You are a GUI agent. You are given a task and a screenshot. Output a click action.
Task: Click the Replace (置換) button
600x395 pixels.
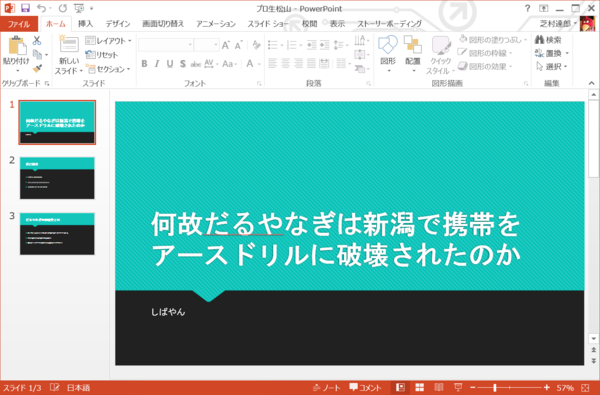tap(551, 53)
